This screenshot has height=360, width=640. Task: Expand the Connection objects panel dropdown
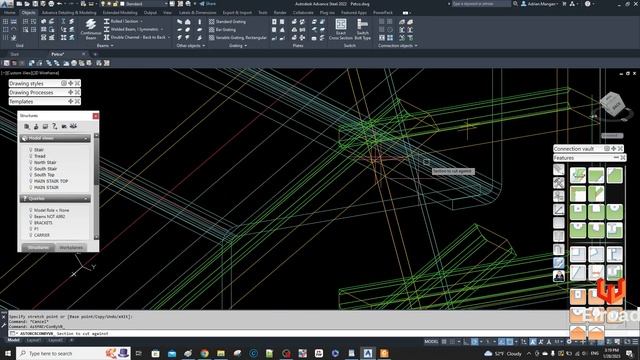(x=398, y=46)
